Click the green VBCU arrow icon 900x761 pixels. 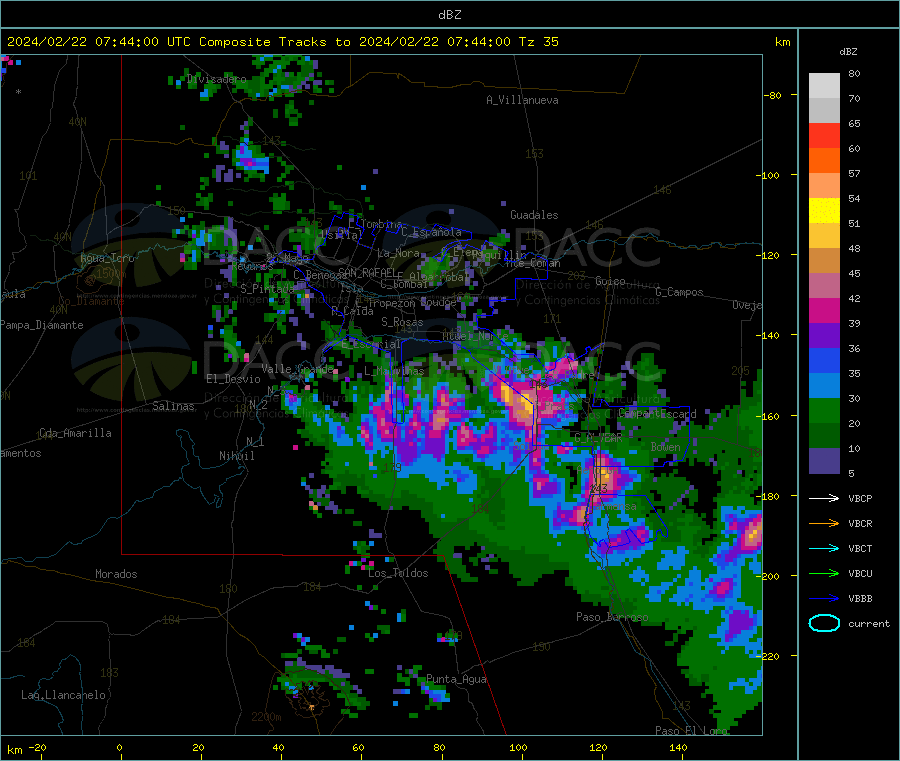[x=824, y=573]
